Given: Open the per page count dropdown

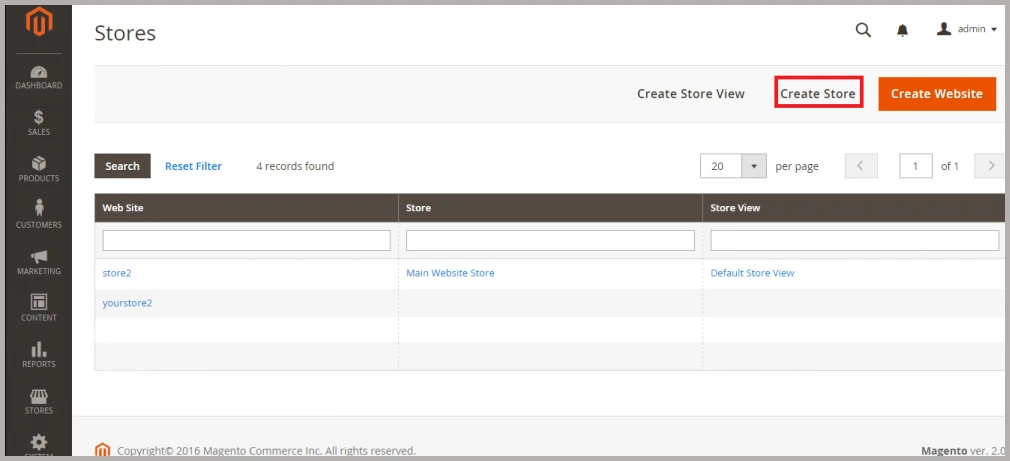Looking at the screenshot, I should pyautogui.click(x=754, y=166).
